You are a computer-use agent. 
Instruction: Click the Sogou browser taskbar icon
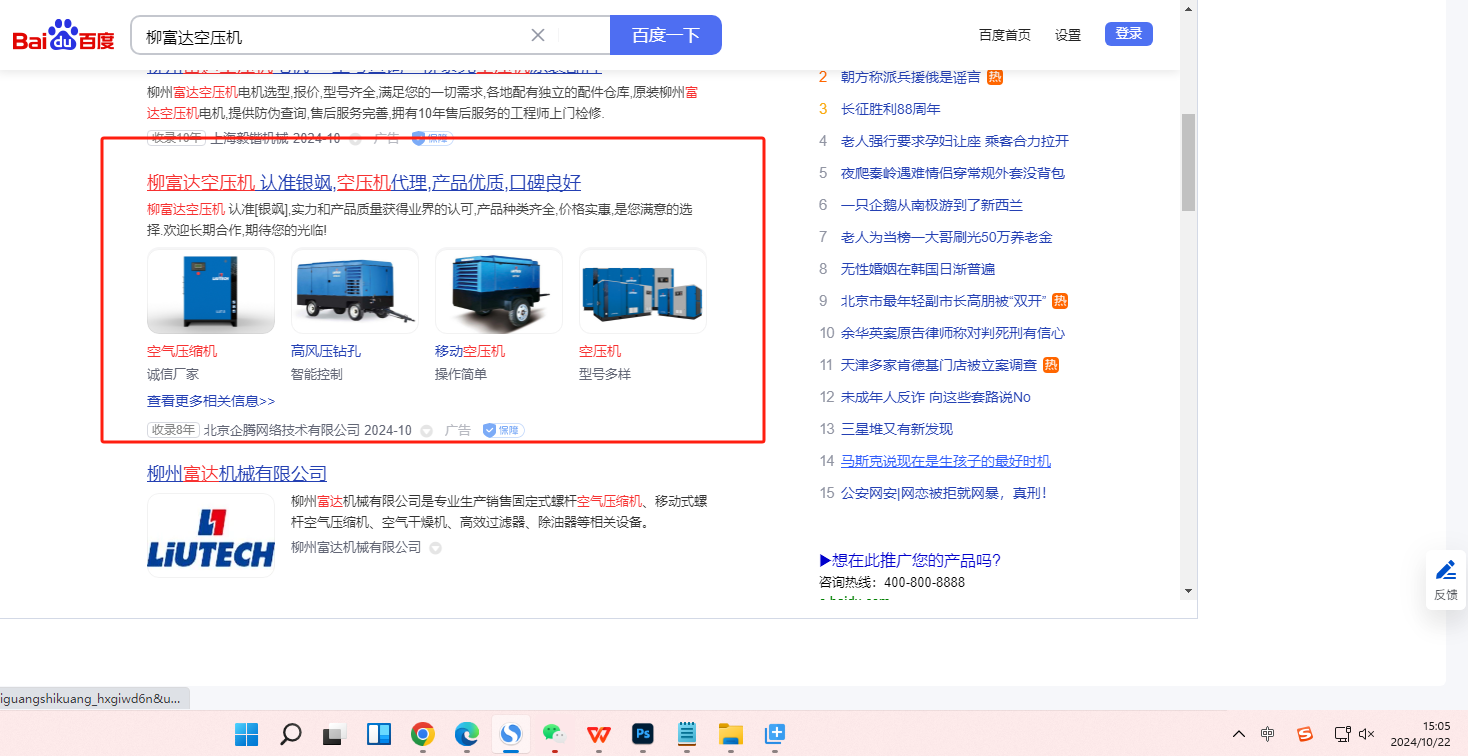pyautogui.click(x=511, y=734)
